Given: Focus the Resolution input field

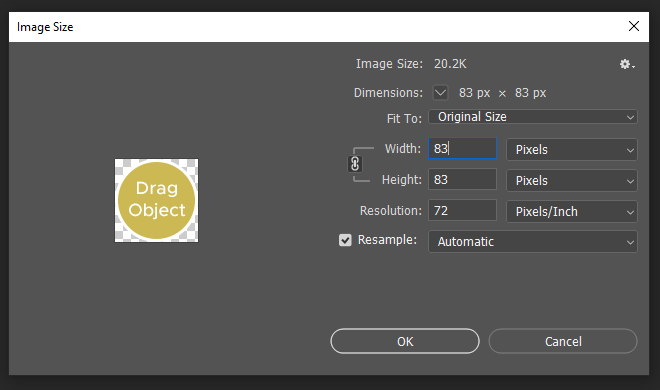Looking at the screenshot, I should point(463,210).
